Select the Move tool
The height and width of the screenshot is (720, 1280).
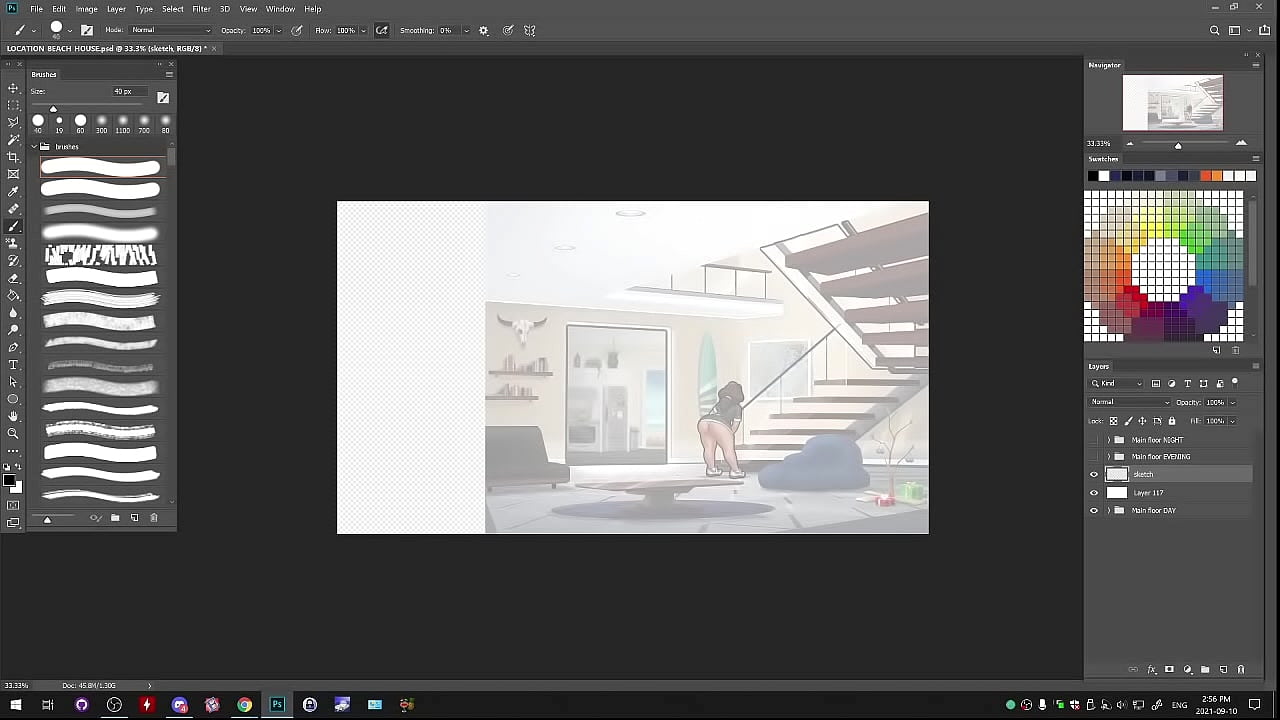(13, 88)
